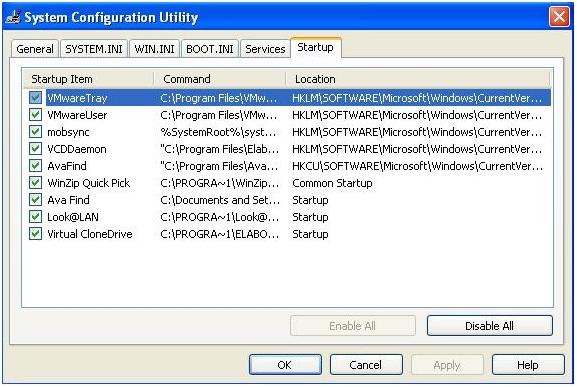Click the System Configuration Utility title icon
This screenshot has width=577, height=387.
(13, 17)
